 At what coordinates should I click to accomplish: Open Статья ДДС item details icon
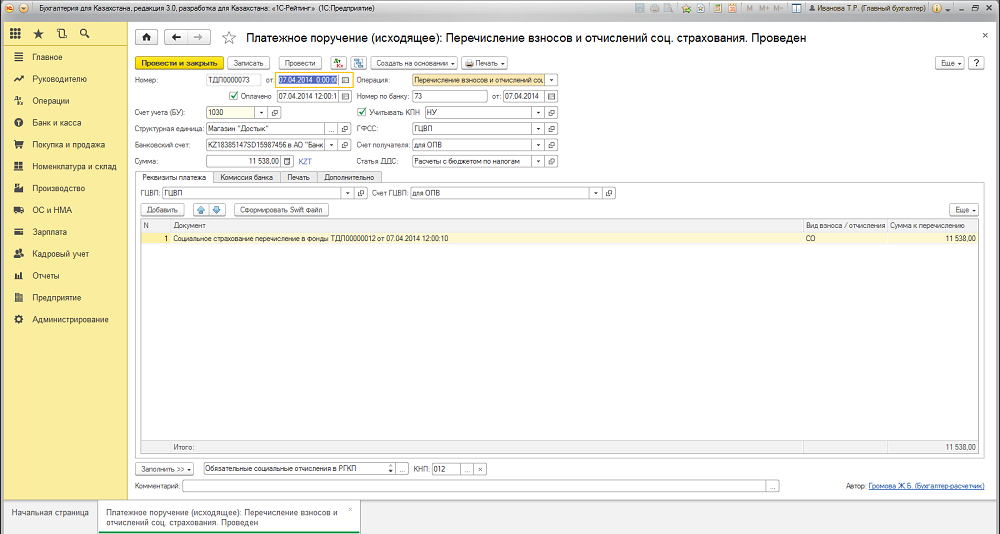[552, 161]
